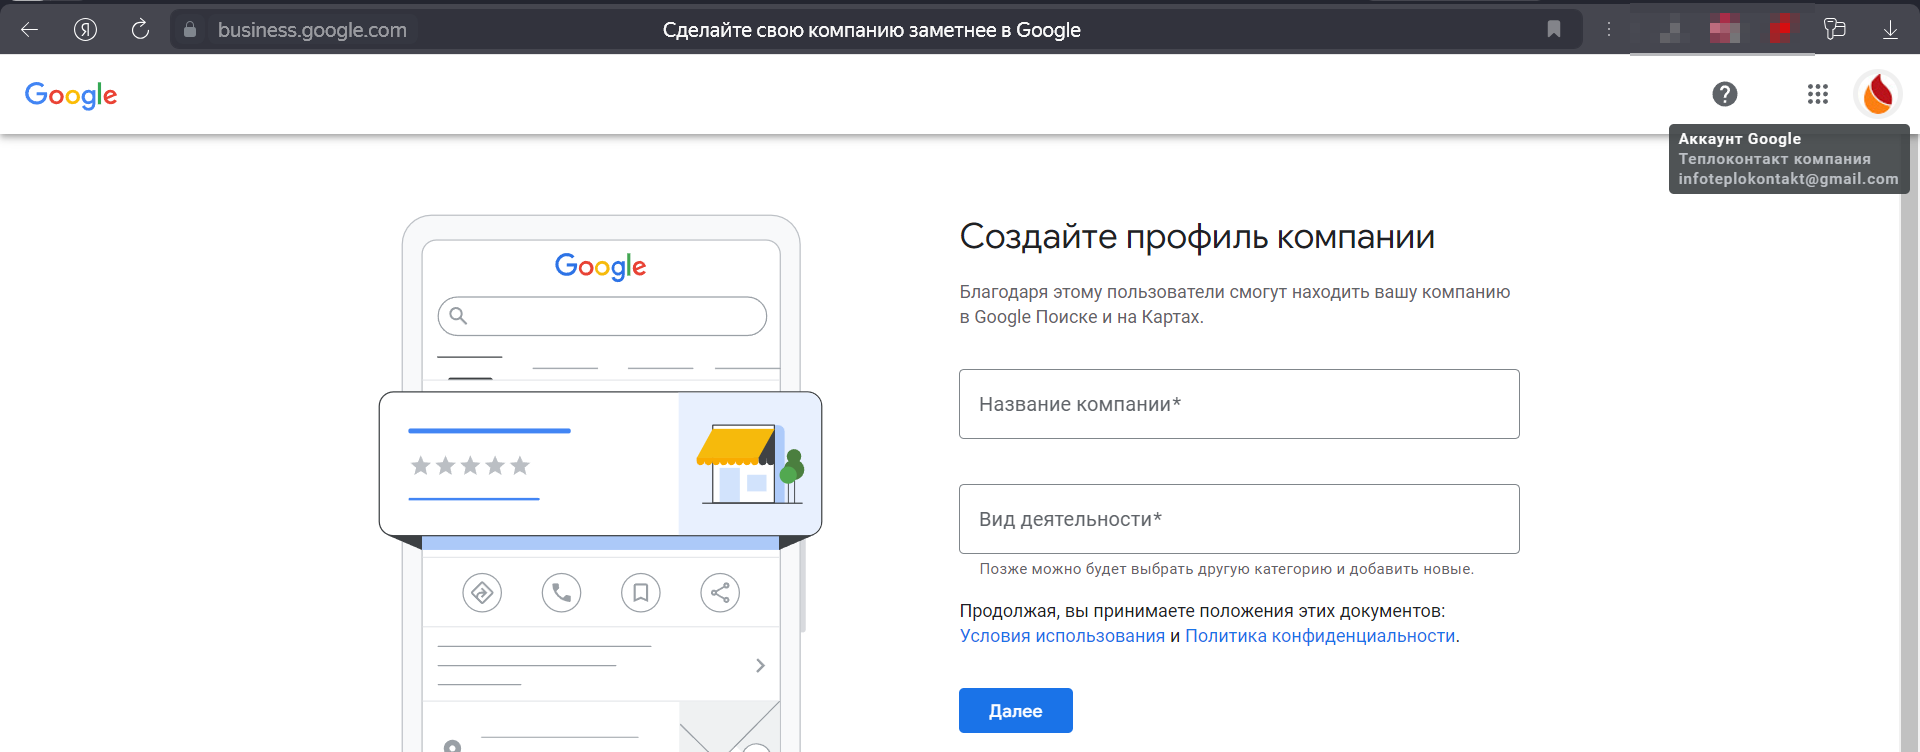Click the Google logo in the page header
The image size is (1920, 752).
pyautogui.click(x=71, y=95)
